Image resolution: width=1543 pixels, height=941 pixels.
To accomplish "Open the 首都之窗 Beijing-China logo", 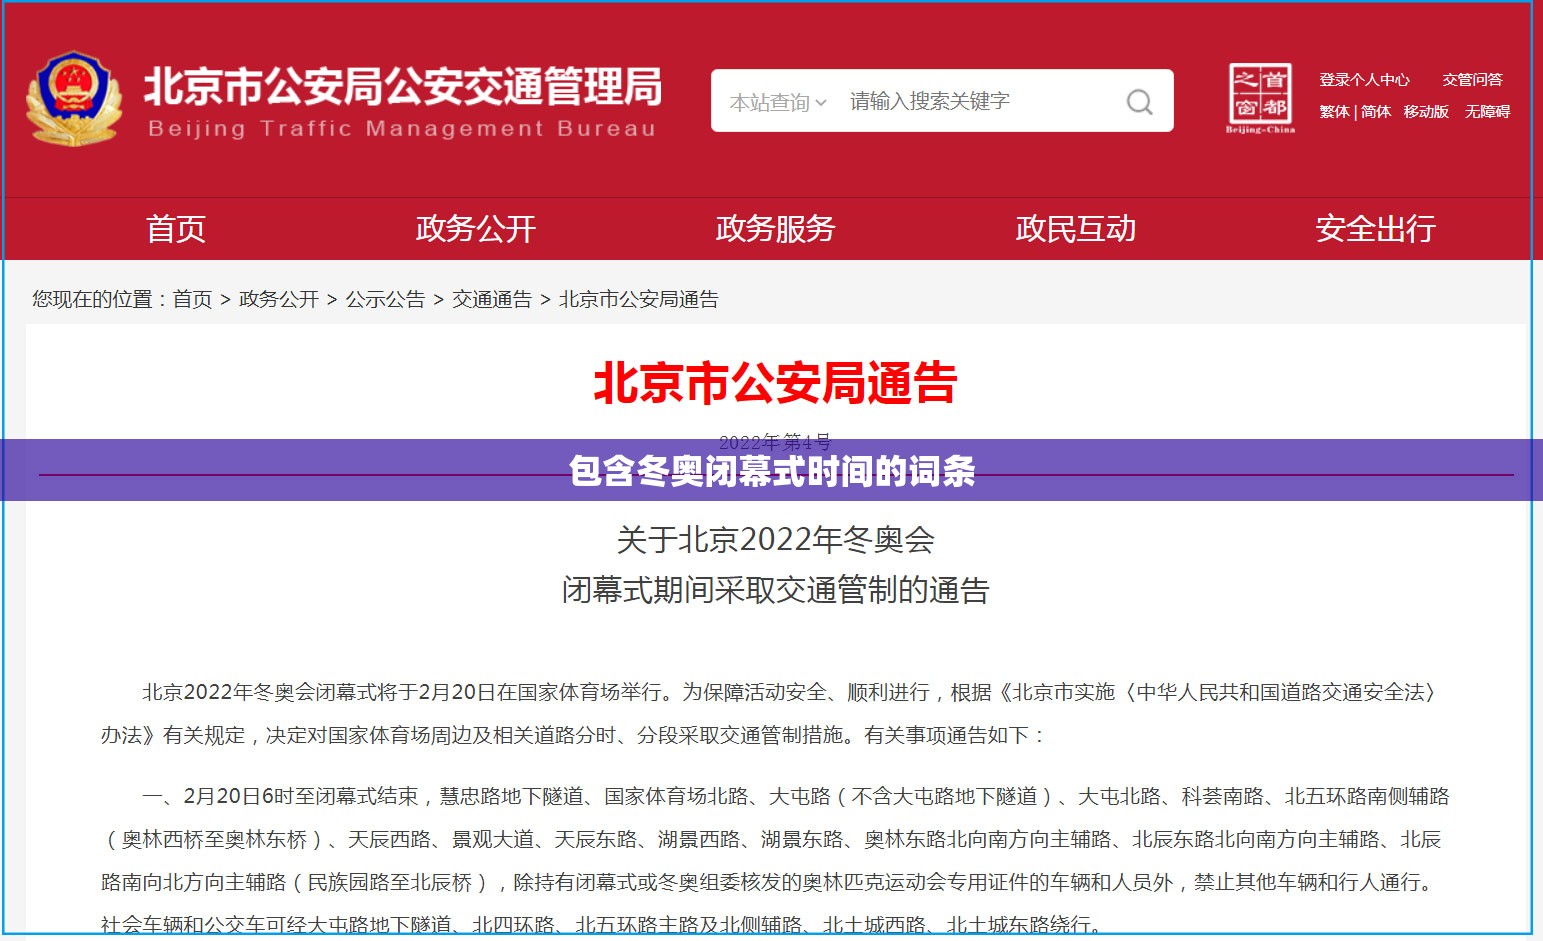I will [x=1260, y=99].
